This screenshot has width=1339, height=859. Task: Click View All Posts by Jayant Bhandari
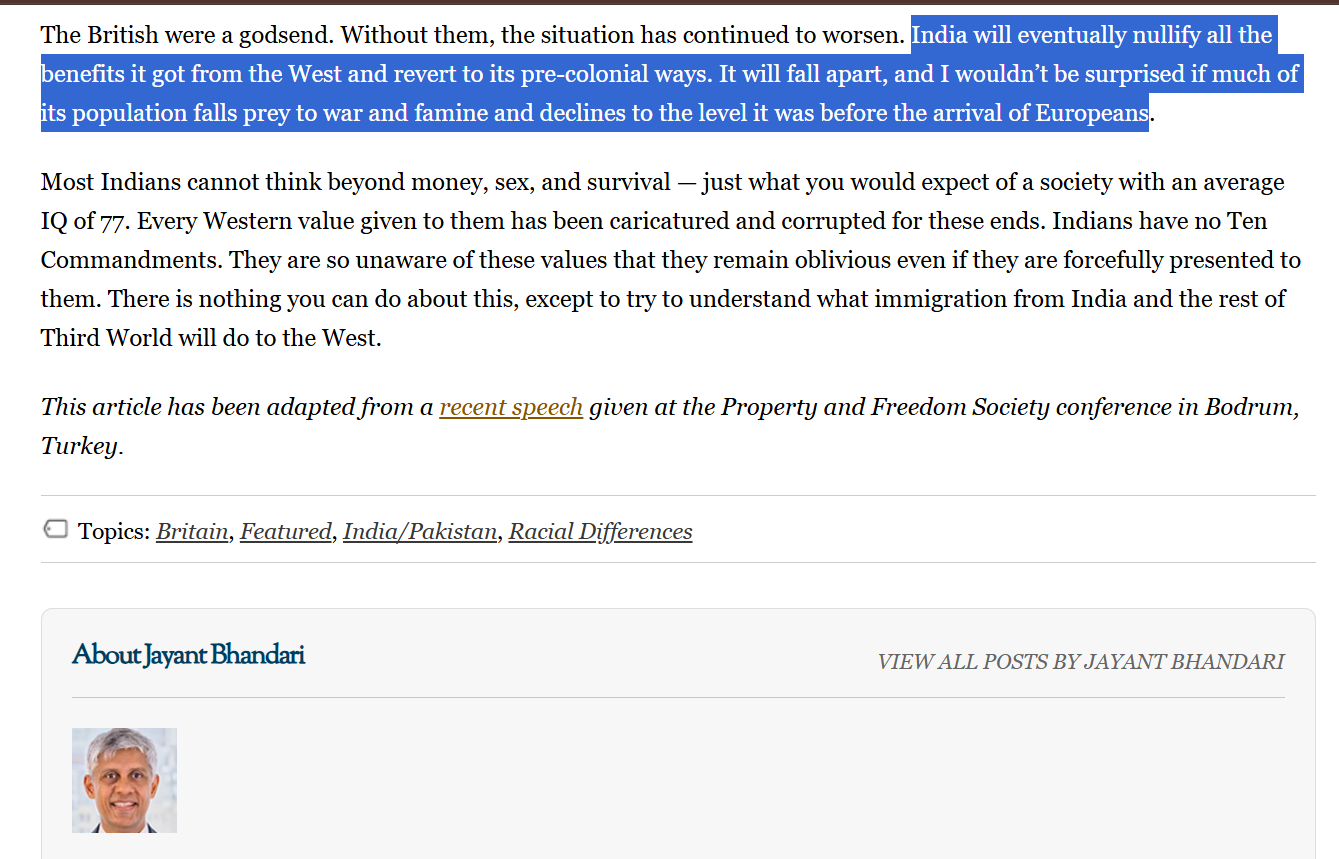pyautogui.click(x=1080, y=661)
